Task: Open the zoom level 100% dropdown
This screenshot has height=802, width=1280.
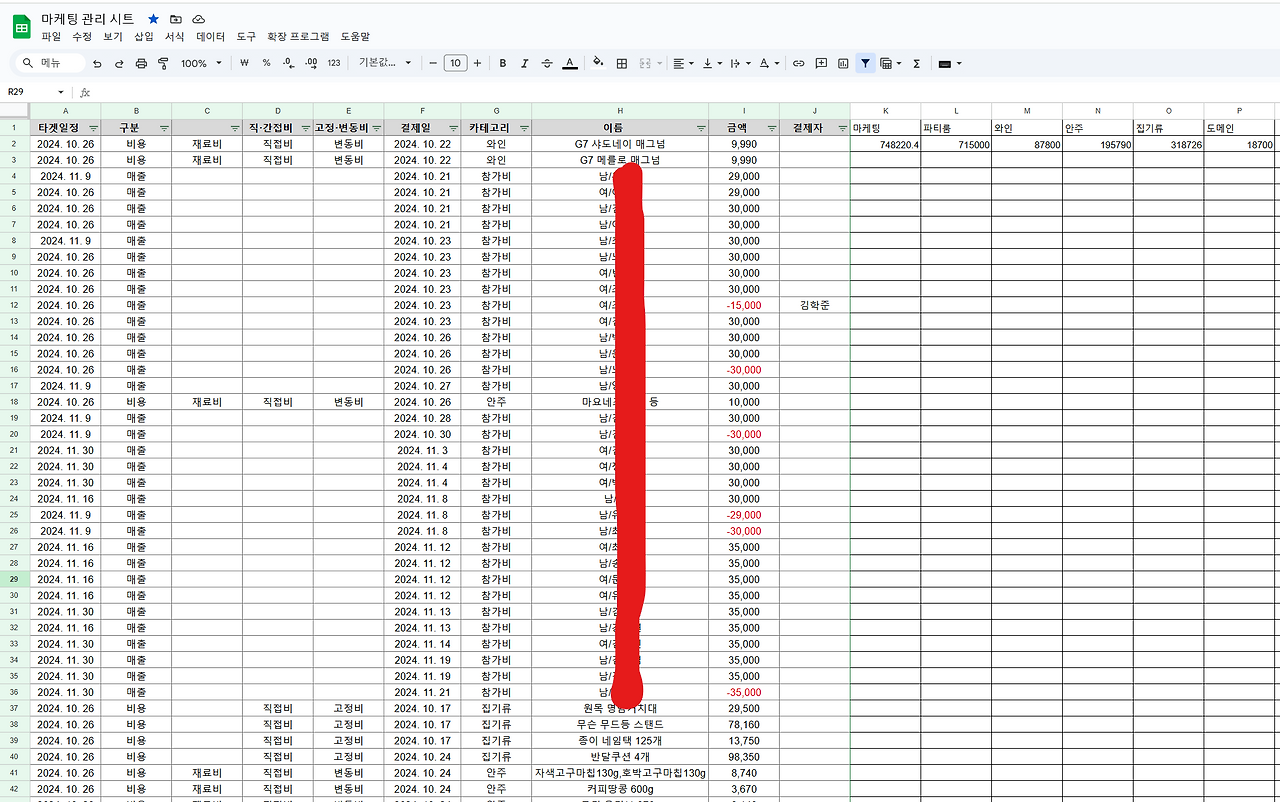Action: point(201,63)
